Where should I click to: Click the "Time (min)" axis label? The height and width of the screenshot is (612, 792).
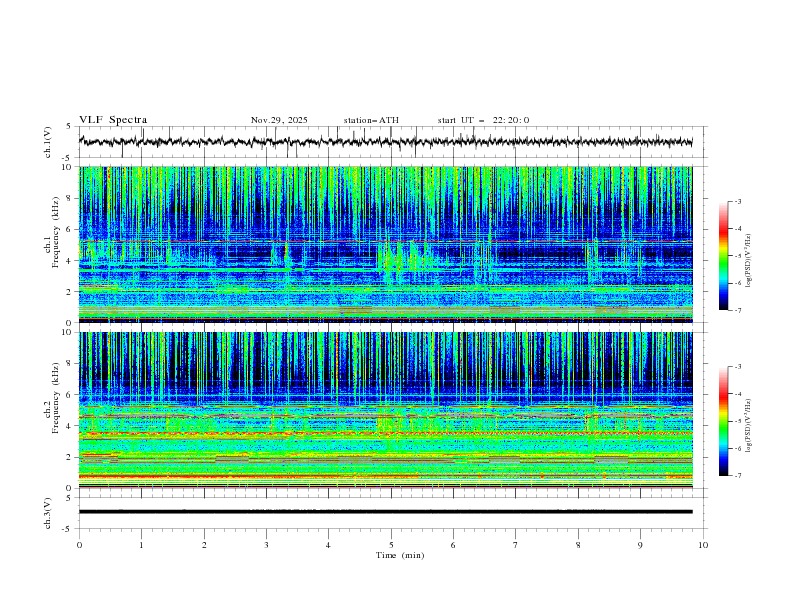tap(400, 555)
